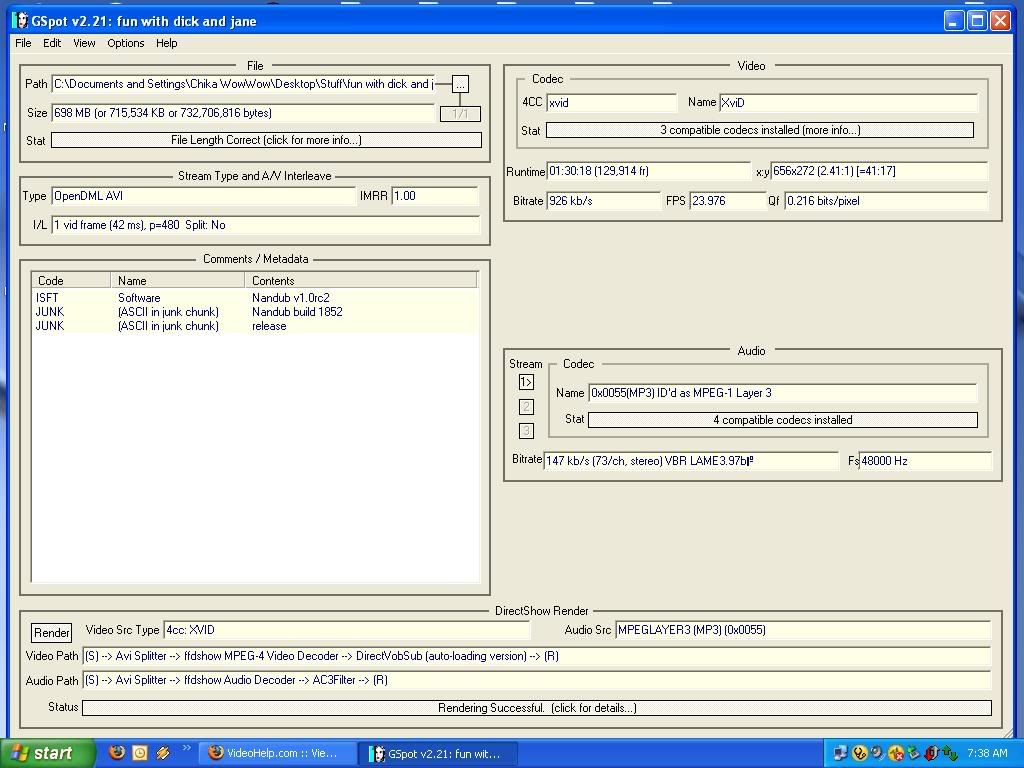1024x768 pixels.
Task: Click the Render button
Action: [52, 632]
